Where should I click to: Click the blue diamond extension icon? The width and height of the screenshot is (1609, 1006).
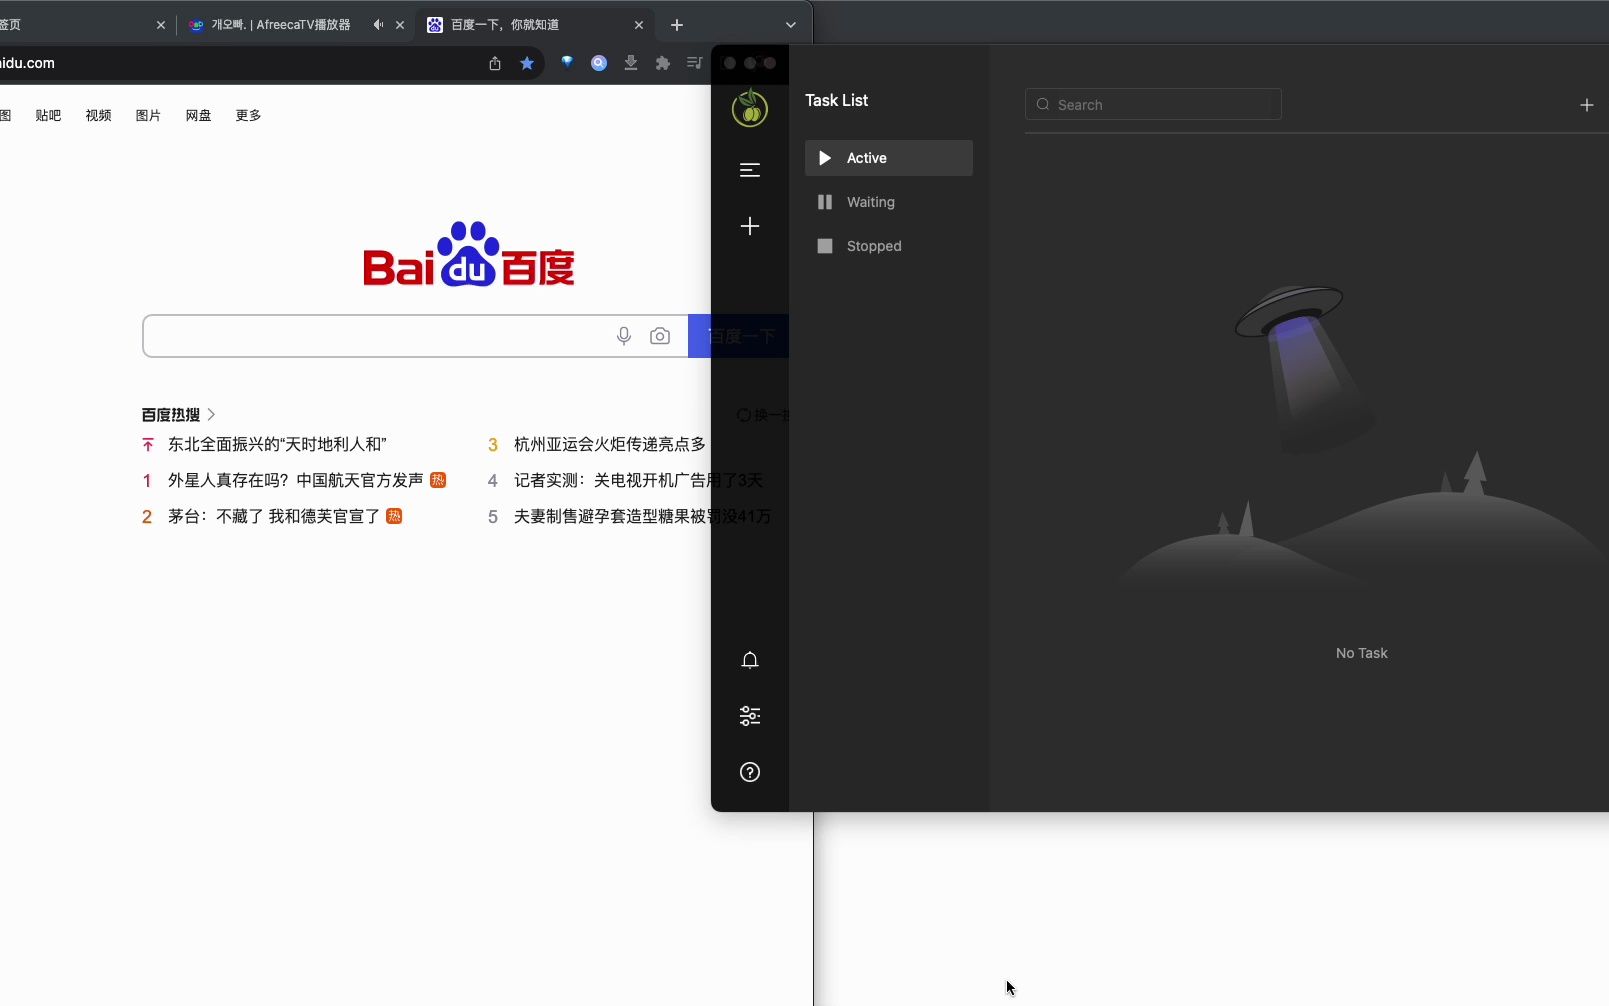[x=567, y=62]
